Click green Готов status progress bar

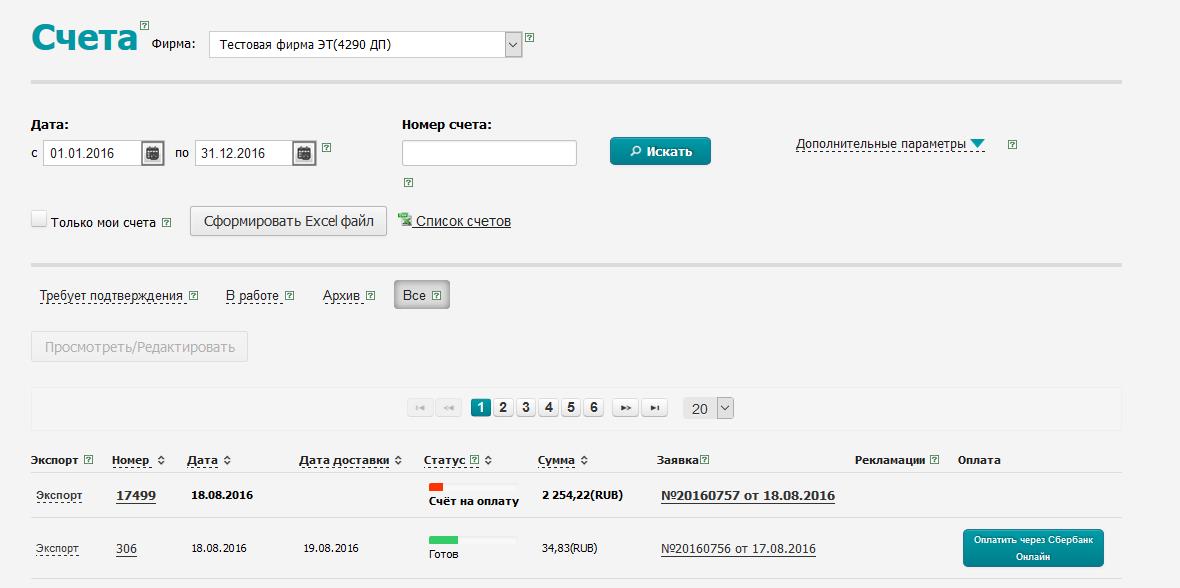[443, 540]
